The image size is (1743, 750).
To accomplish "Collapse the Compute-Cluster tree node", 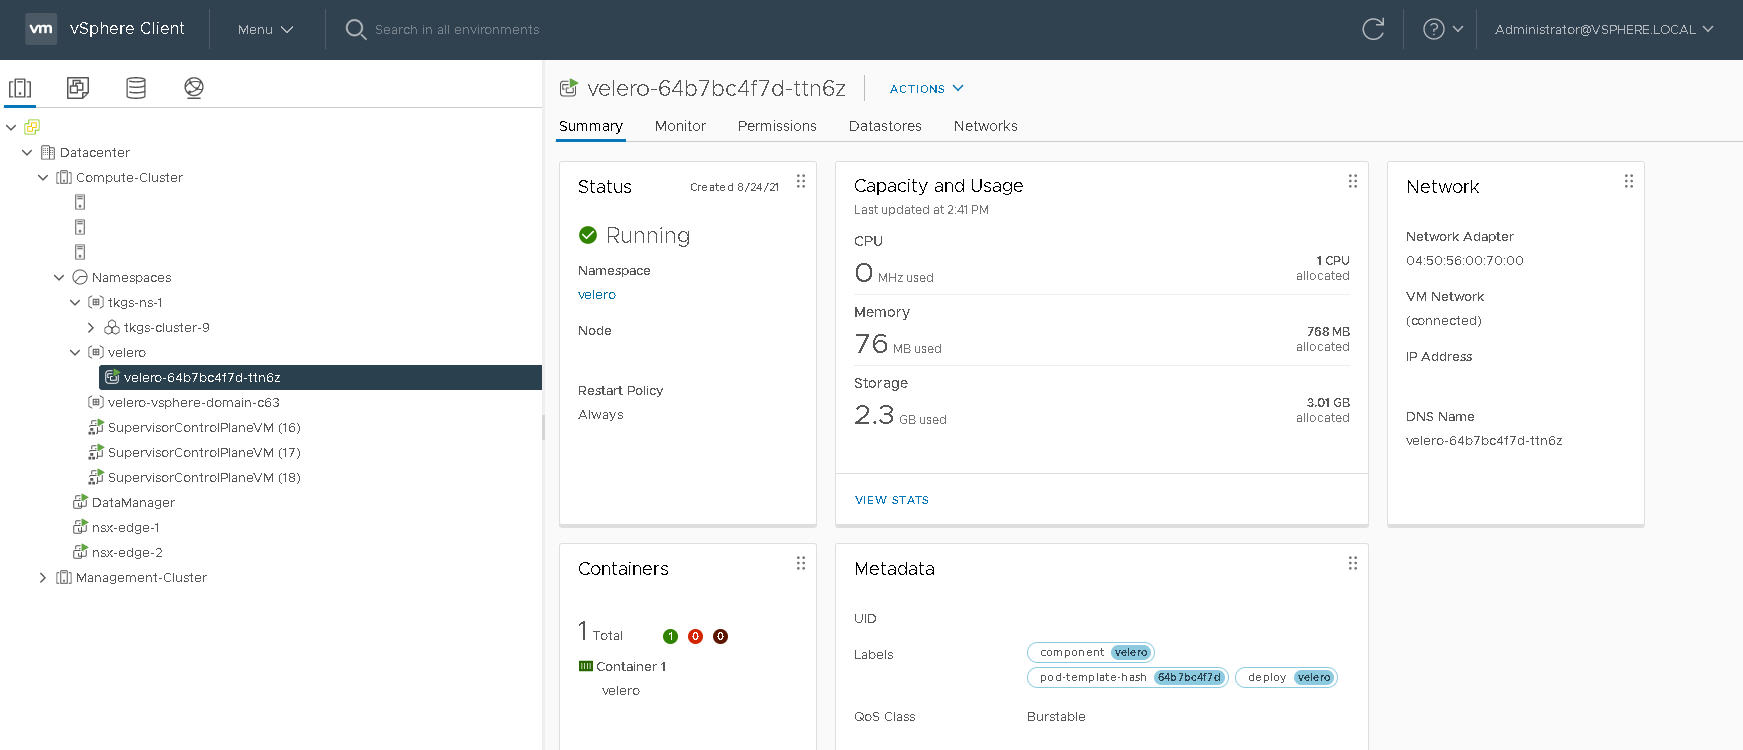I will pyautogui.click(x=43, y=177).
